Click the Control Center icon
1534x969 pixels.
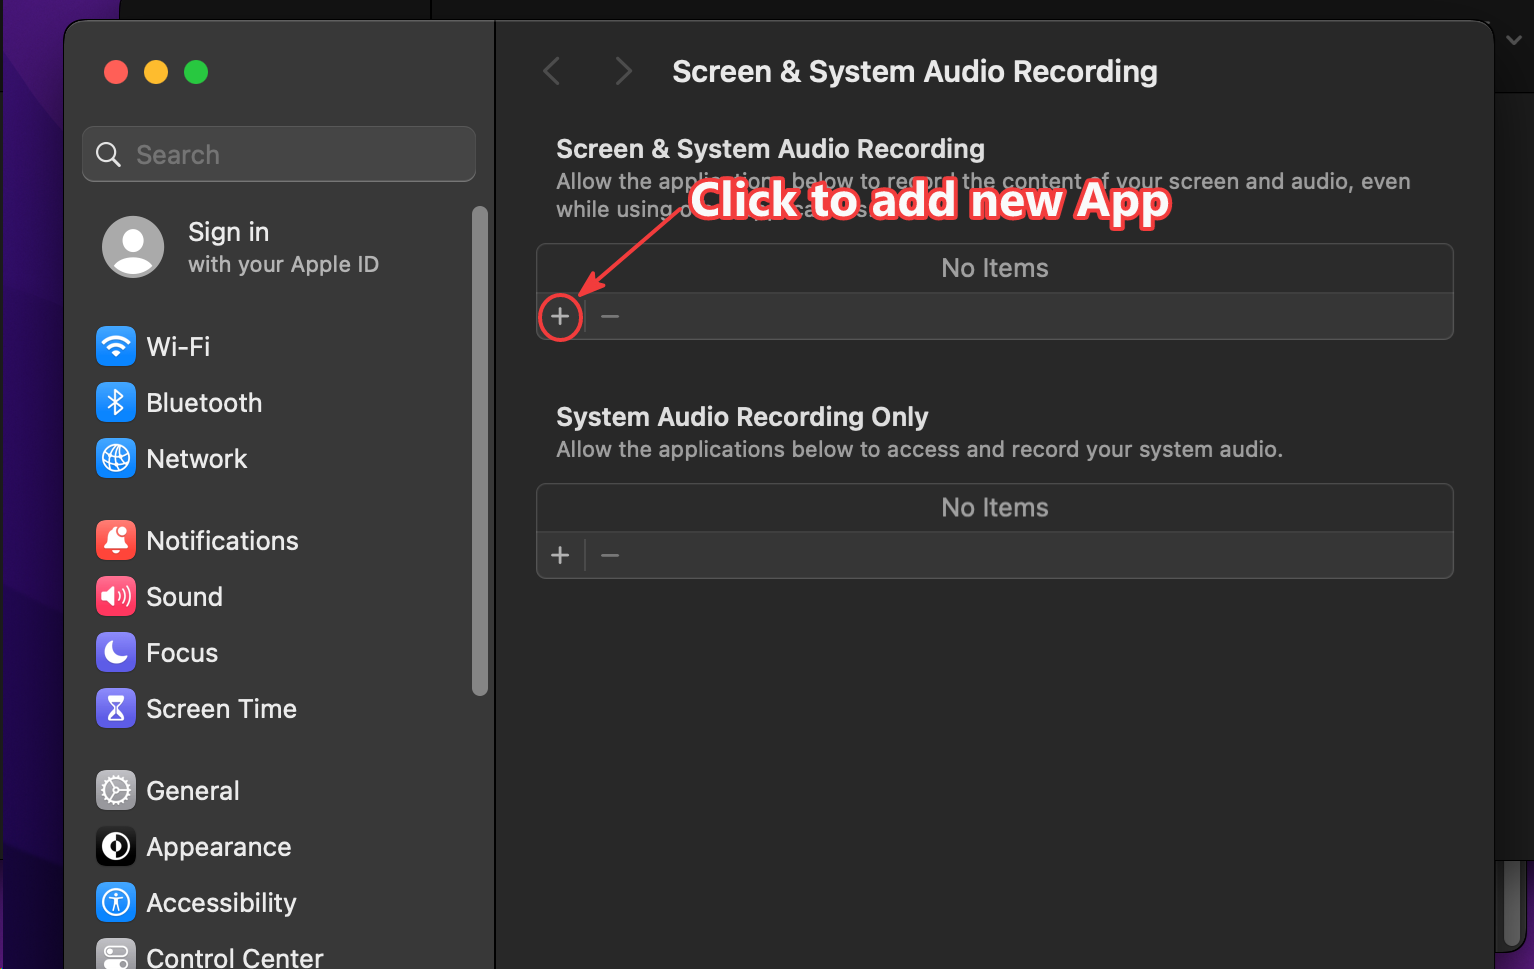point(116,954)
